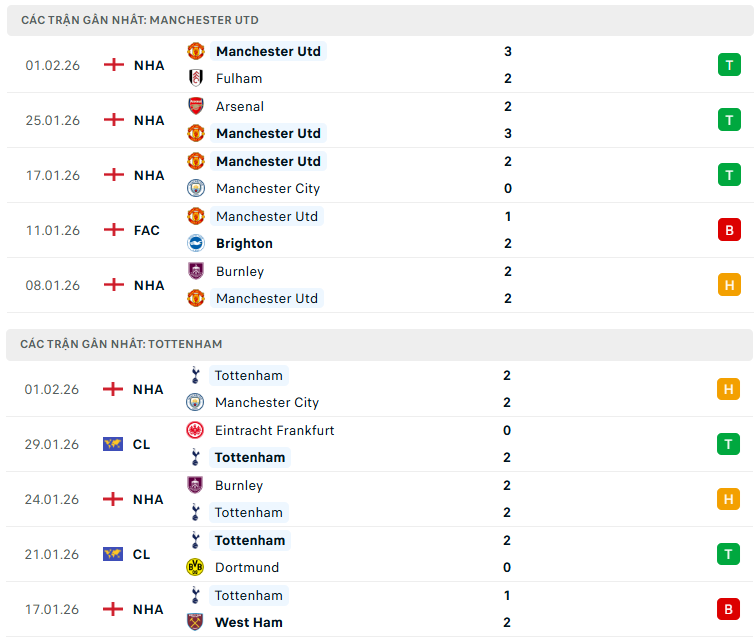Image resolution: width=756 pixels, height=641 pixels.
Task: Click the Fulham club crest
Action: point(195,78)
